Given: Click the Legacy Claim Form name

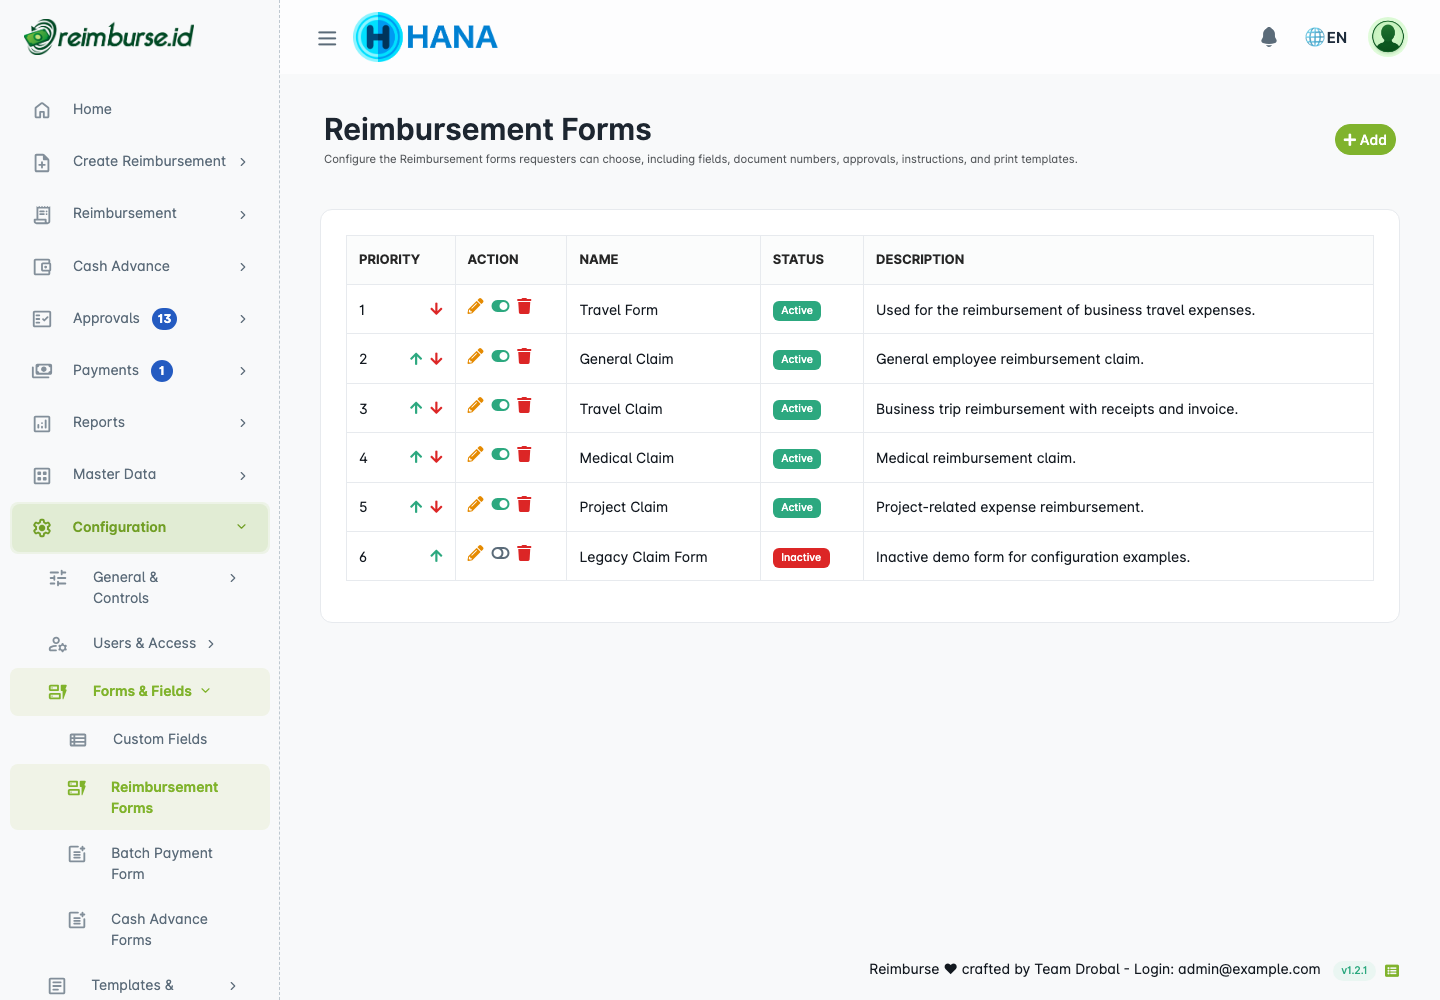Looking at the screenshot, I should coord(643,557).
